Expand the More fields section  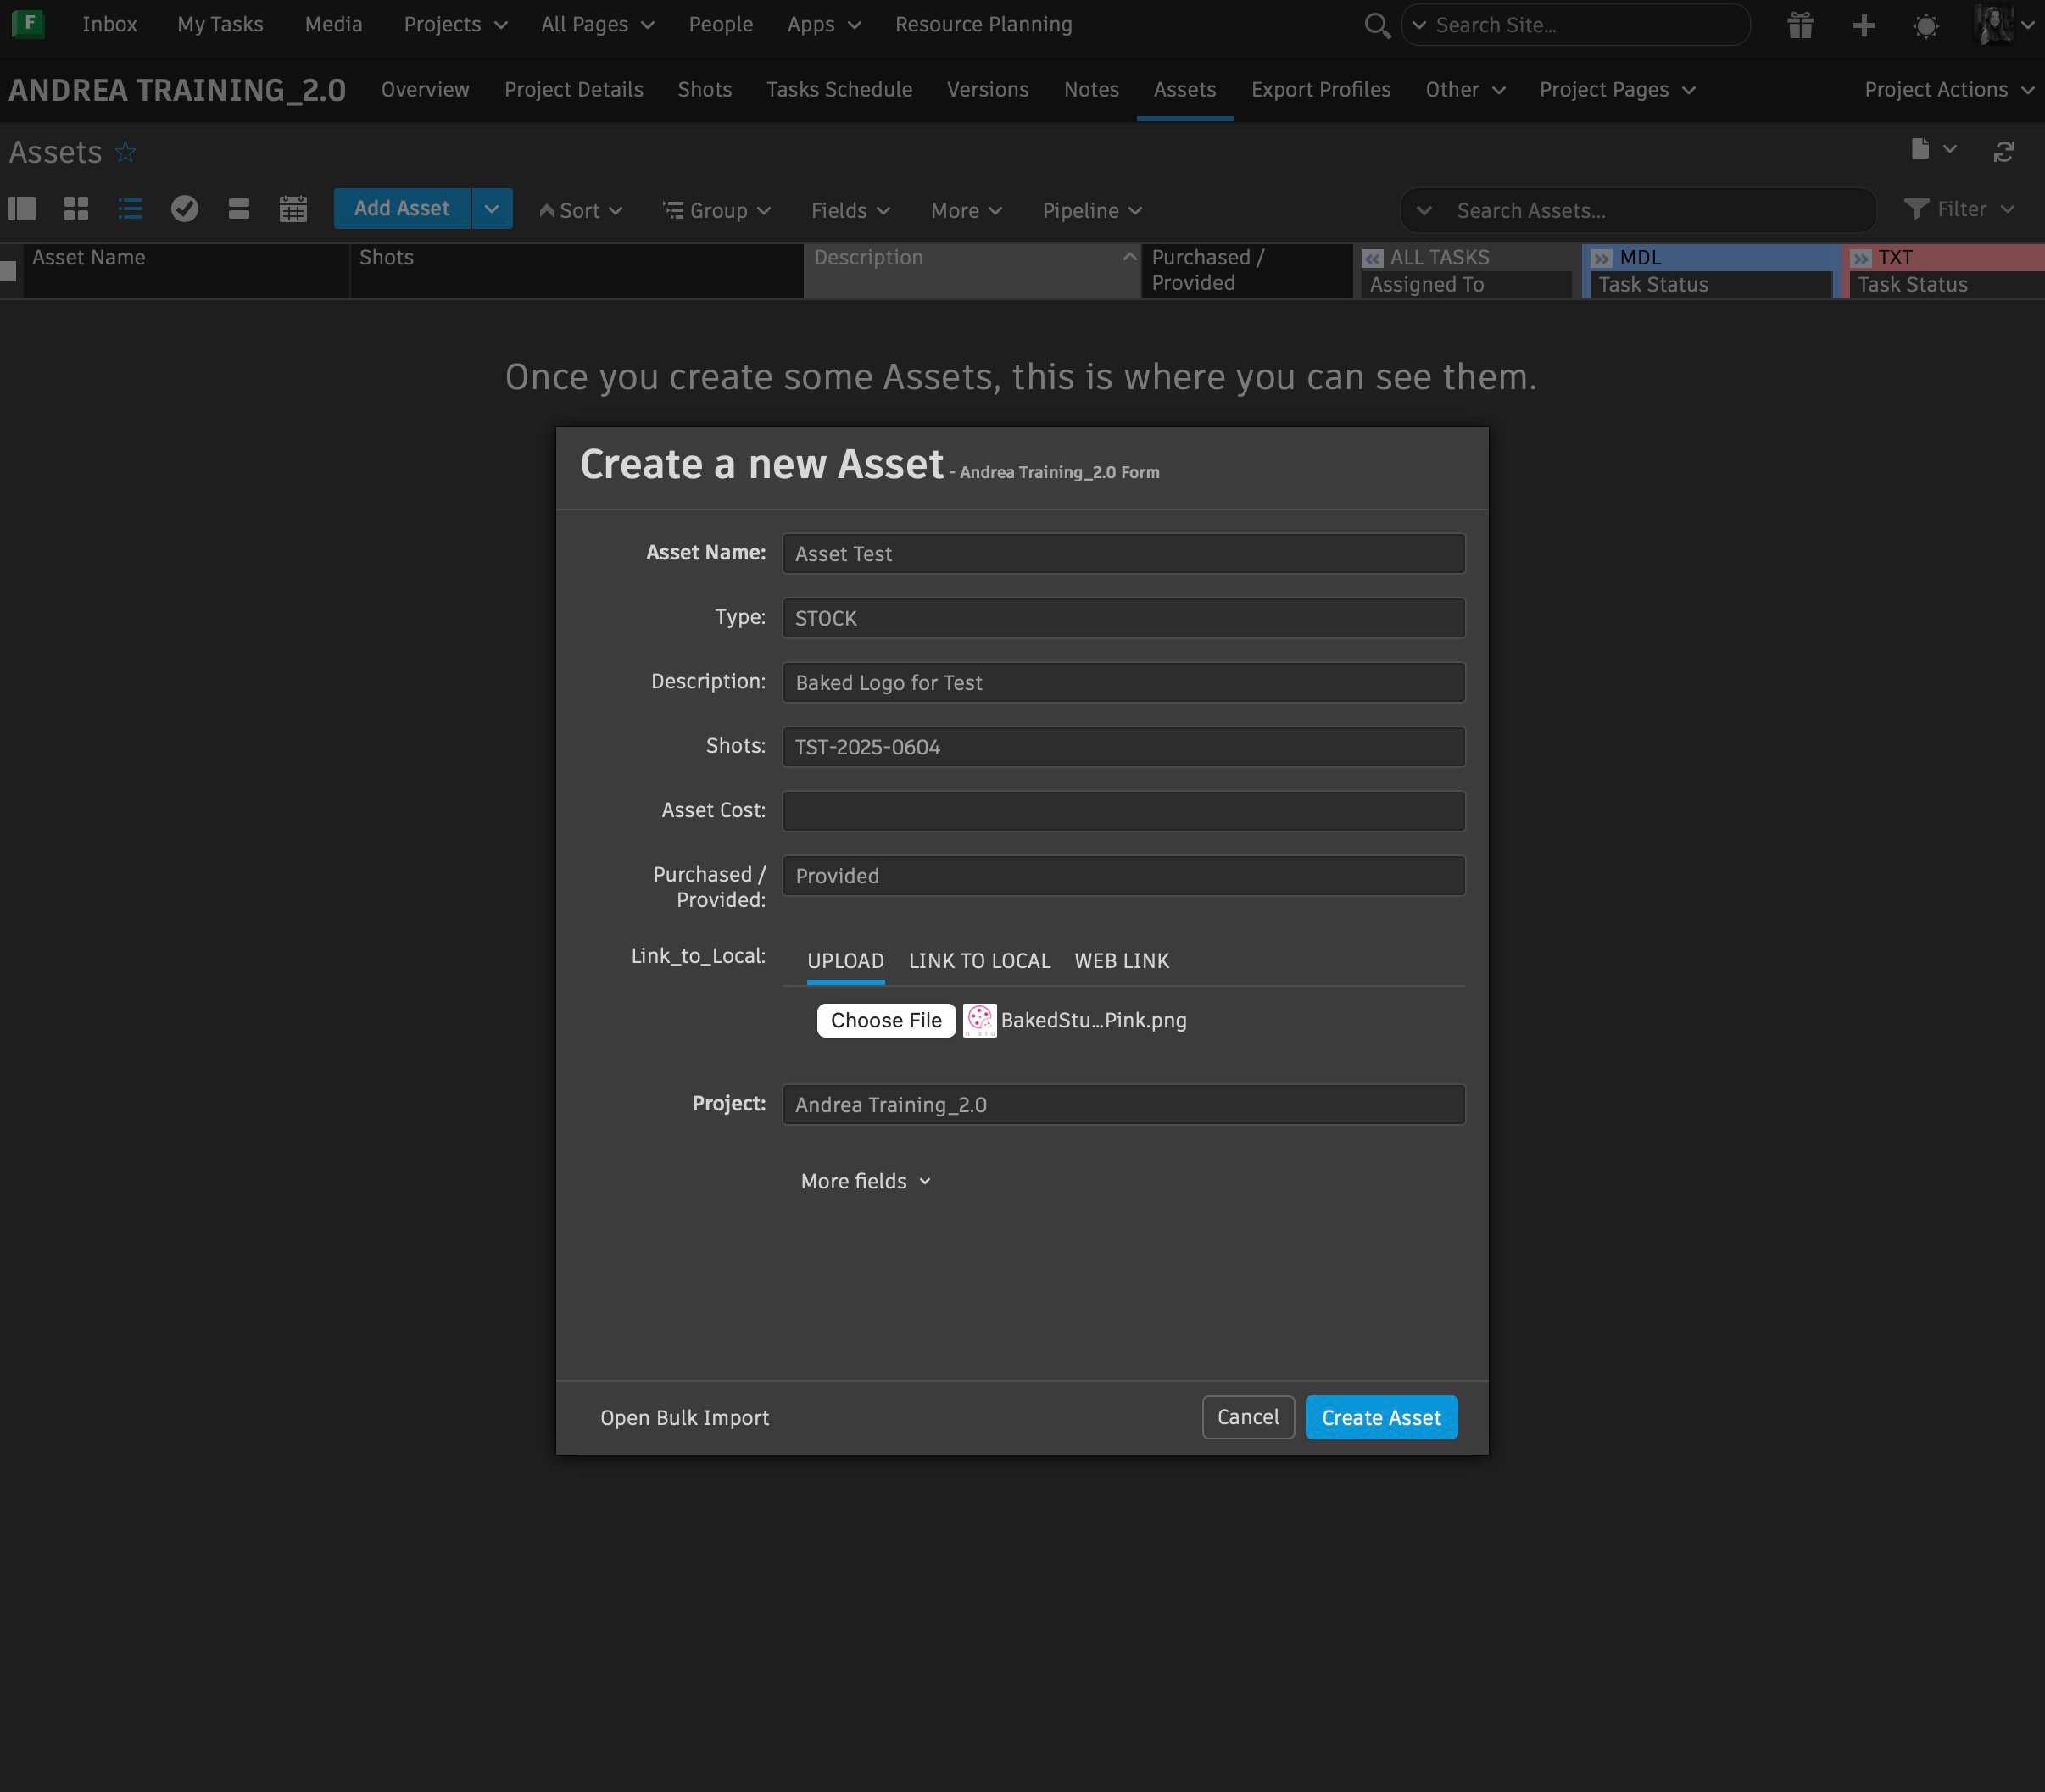click(865, 1181)
